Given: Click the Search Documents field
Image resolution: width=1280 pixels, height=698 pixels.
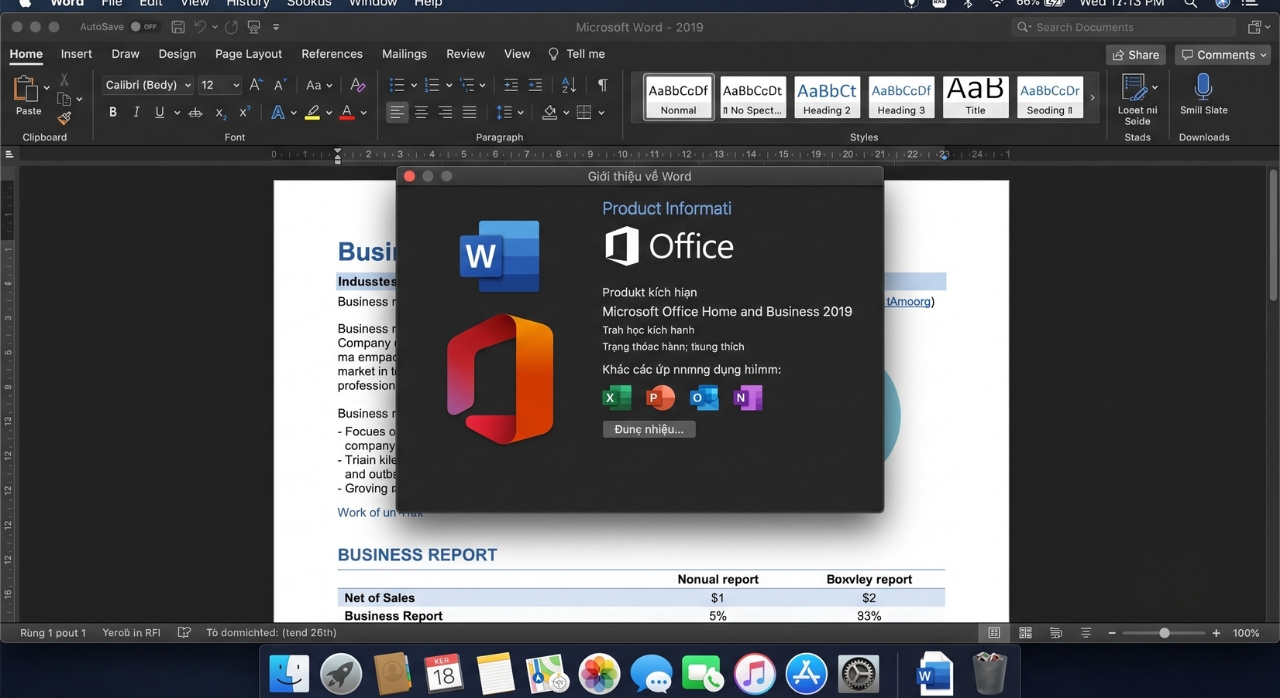Looking at the screenshot, I should coord(1124,27).
